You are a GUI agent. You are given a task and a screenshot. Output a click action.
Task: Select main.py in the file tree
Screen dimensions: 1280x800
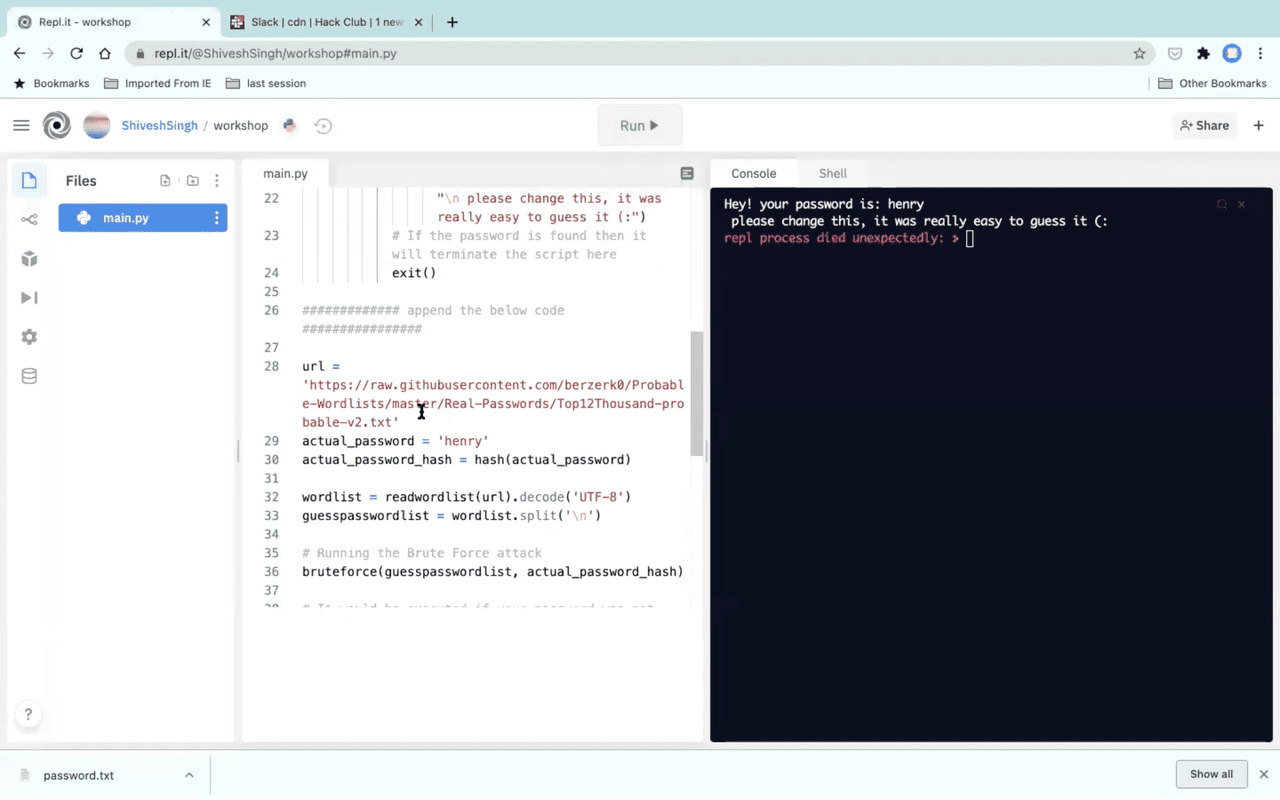tap(143, 218)
